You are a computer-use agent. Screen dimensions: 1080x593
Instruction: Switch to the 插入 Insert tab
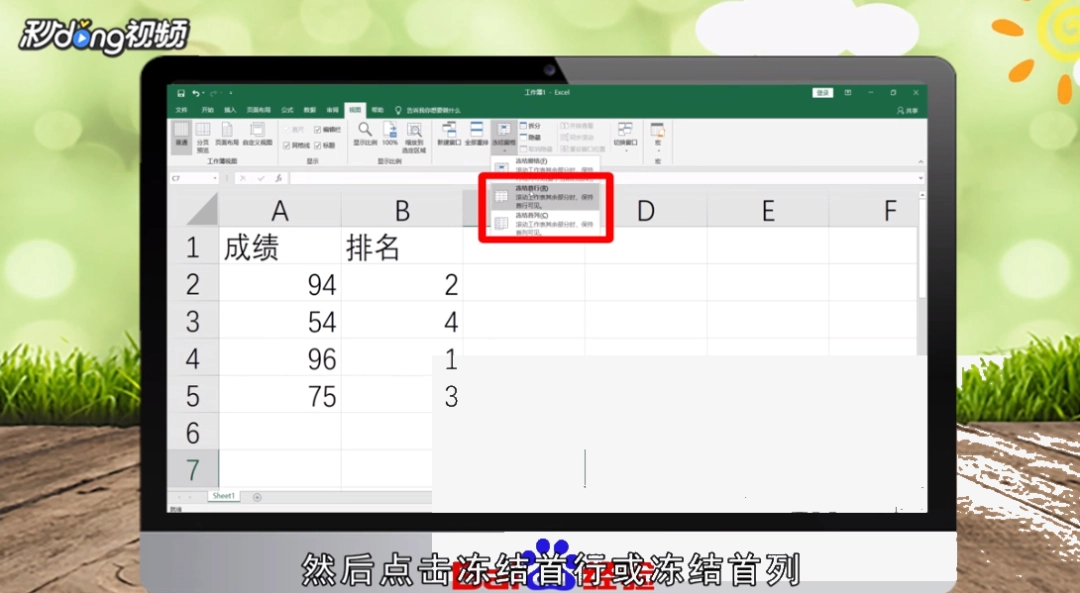pyautogui.click(x=230, y=110)
